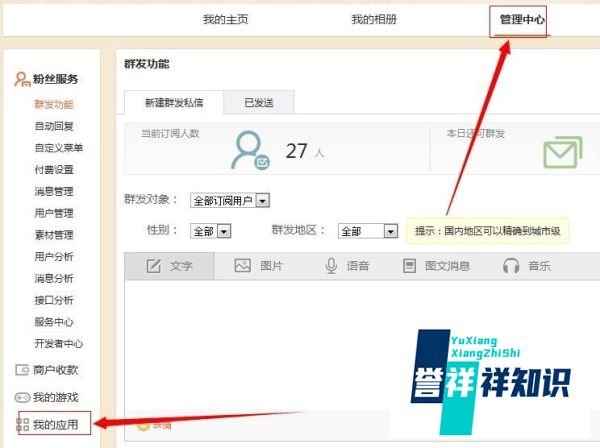Select 图文消息 message type
The image size is (600, 448).
point(436,266)
